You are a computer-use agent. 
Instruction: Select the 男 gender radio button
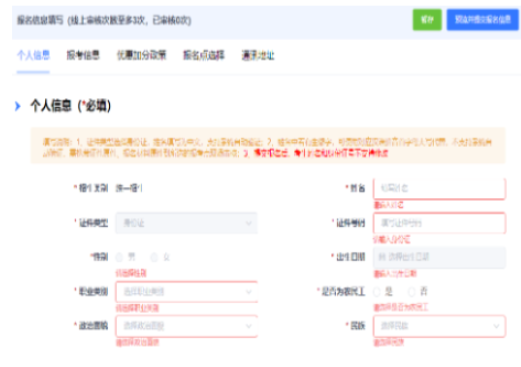pos(119,257)
